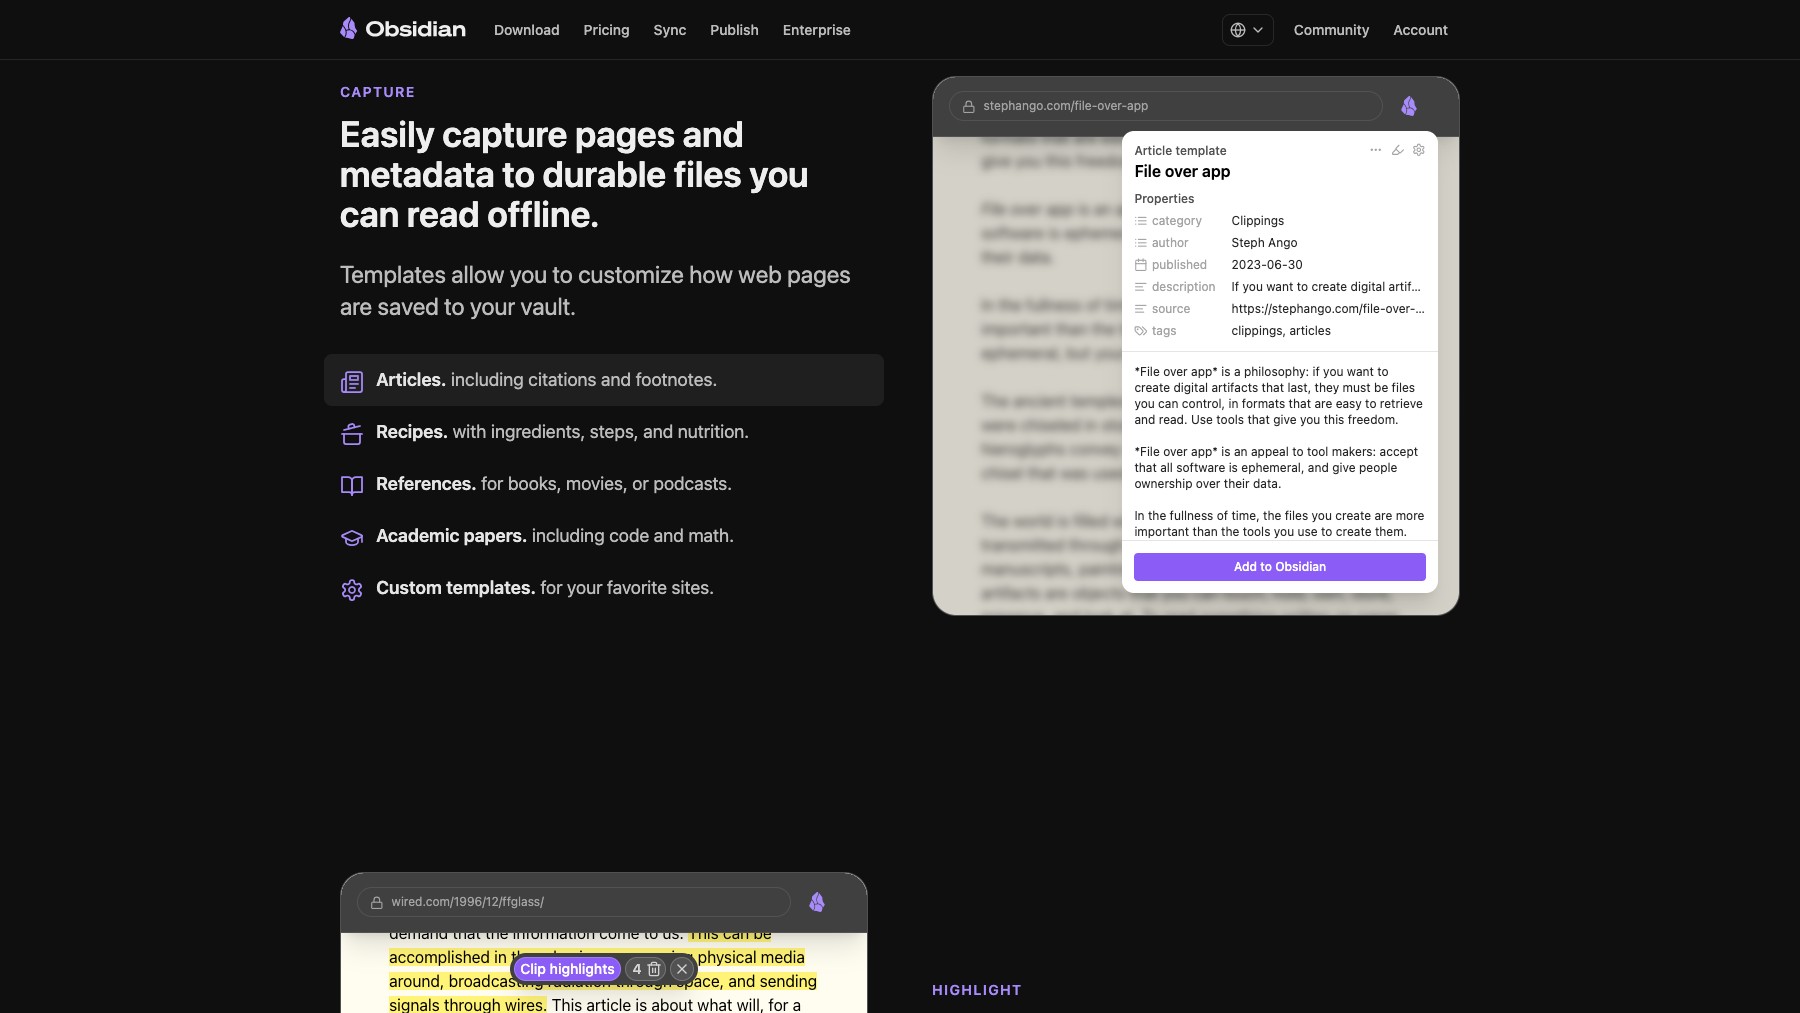The image size is (1800, 1013).
Task: Click the published date 2023-06-30
Action: (x=1267, y=265)
